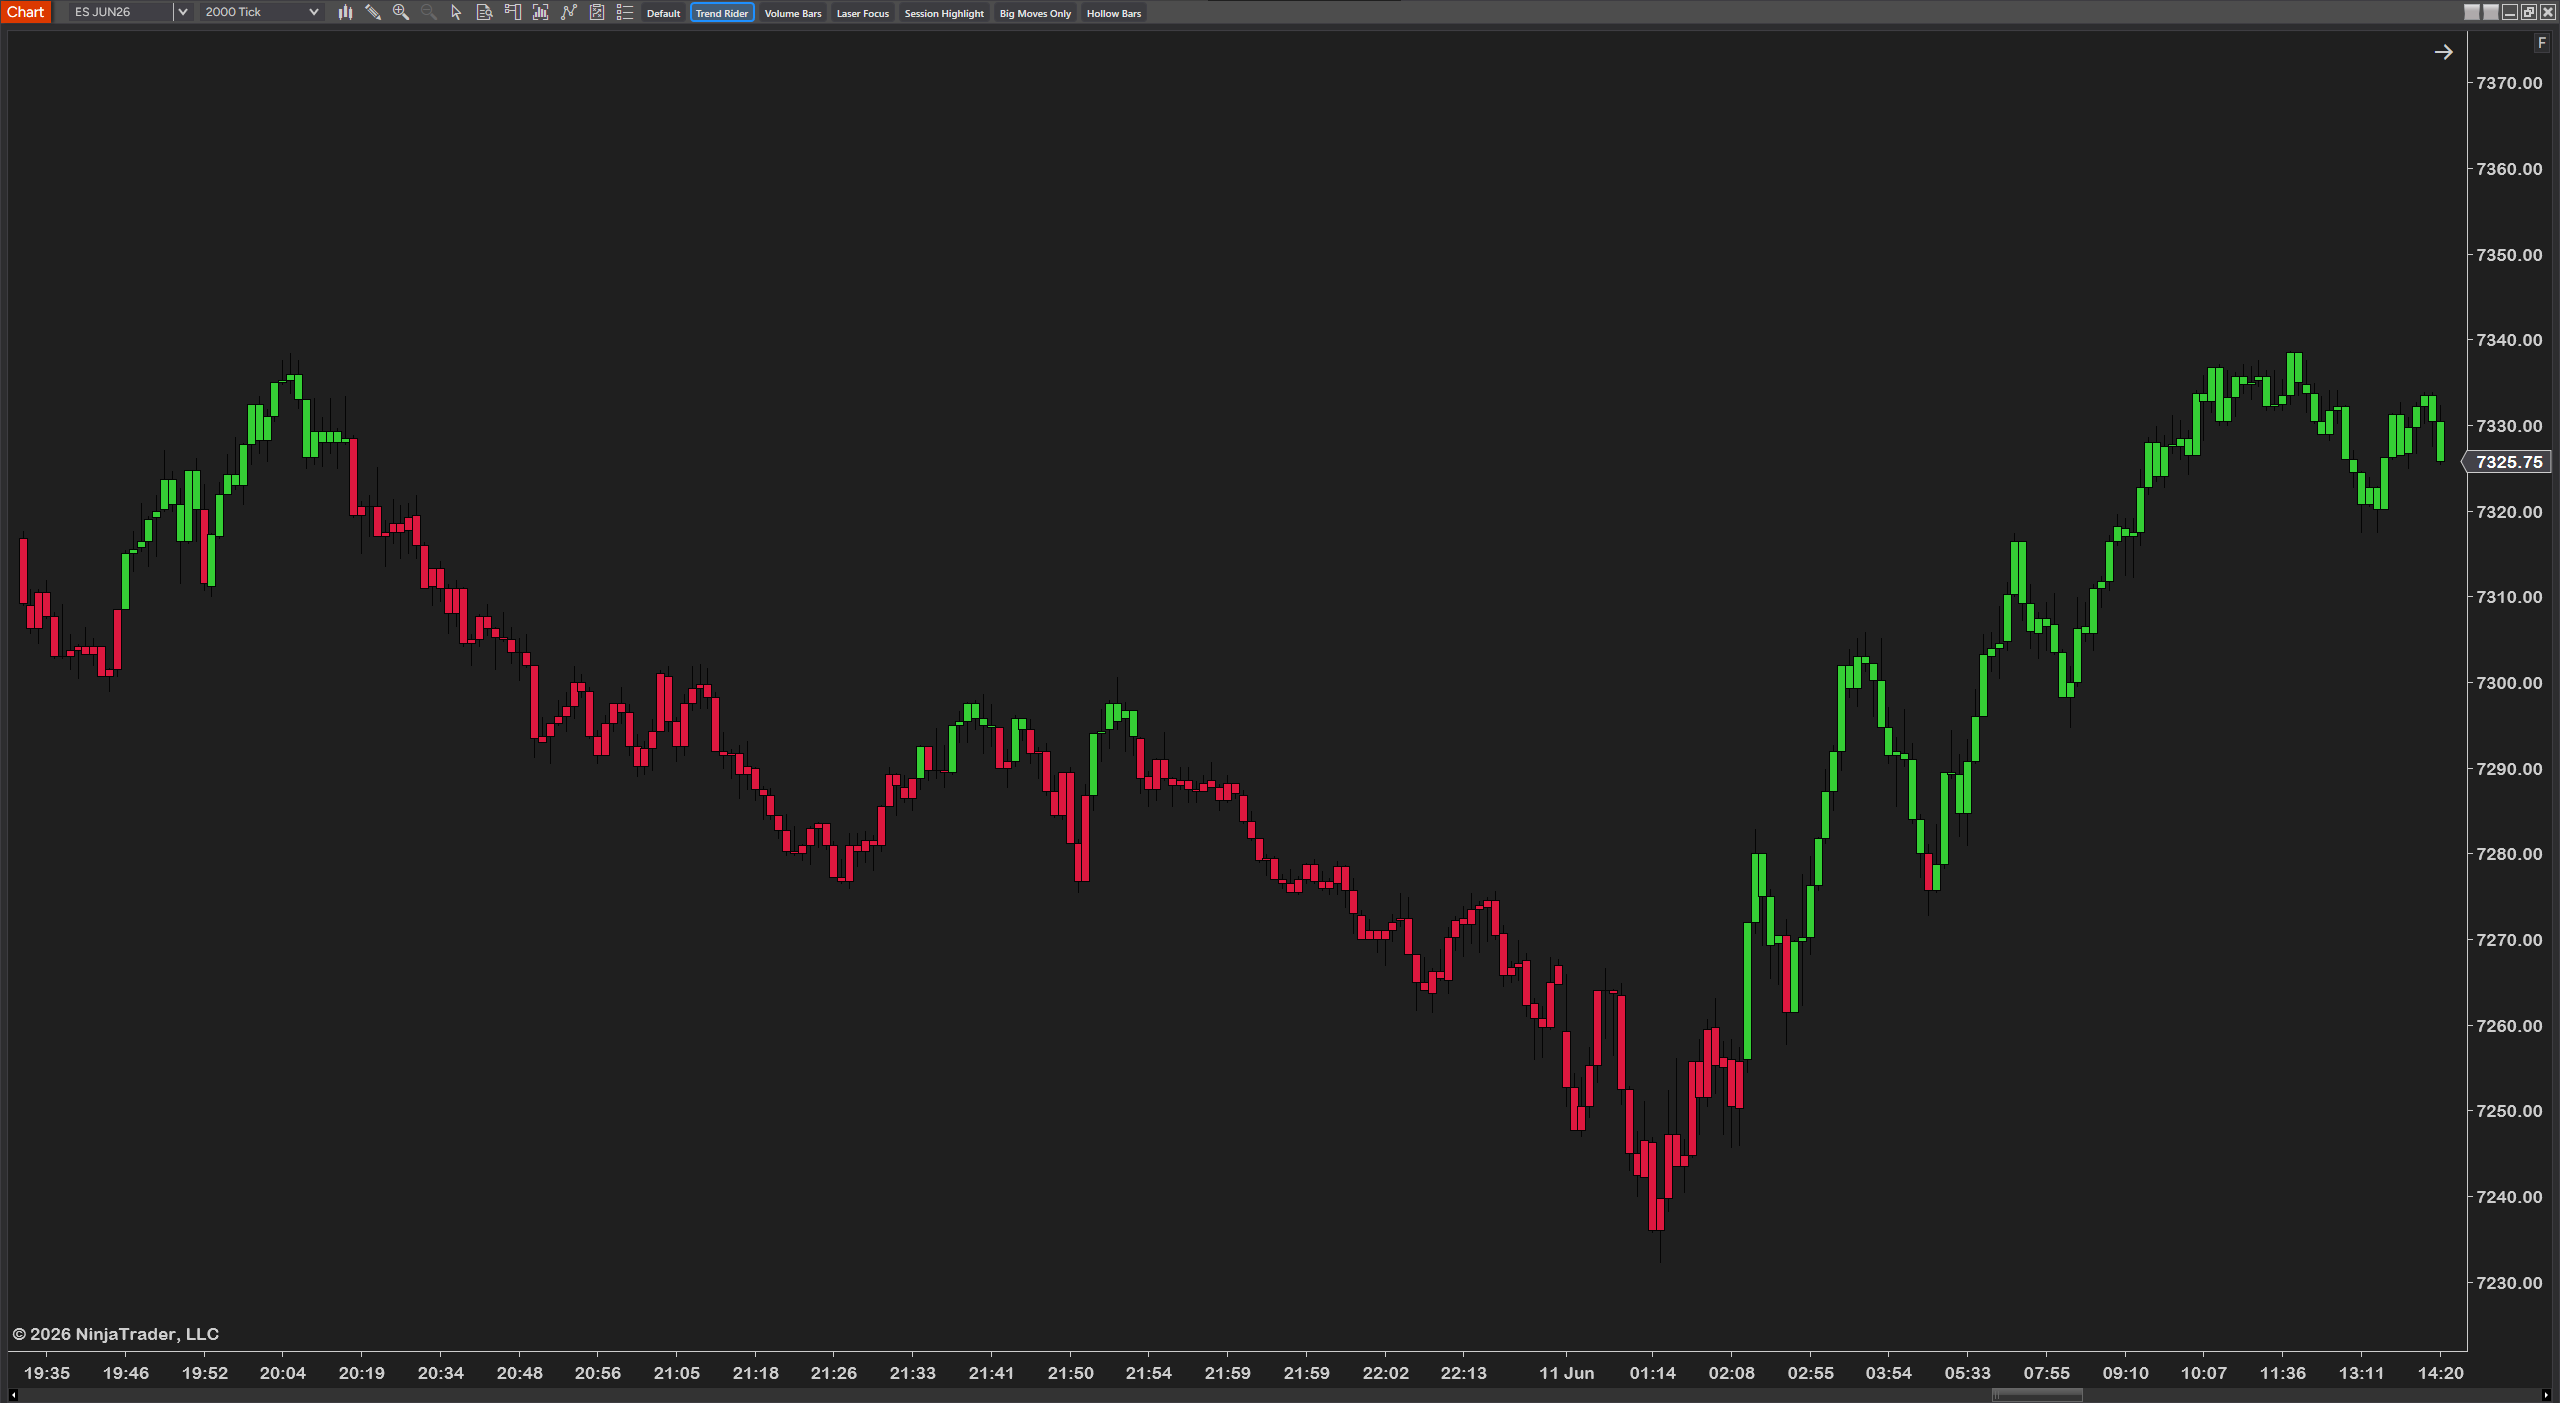Screen dimensions: 2560x1403
Task: Click the 01:14 time axis label
Action: click(1652, 1373)
